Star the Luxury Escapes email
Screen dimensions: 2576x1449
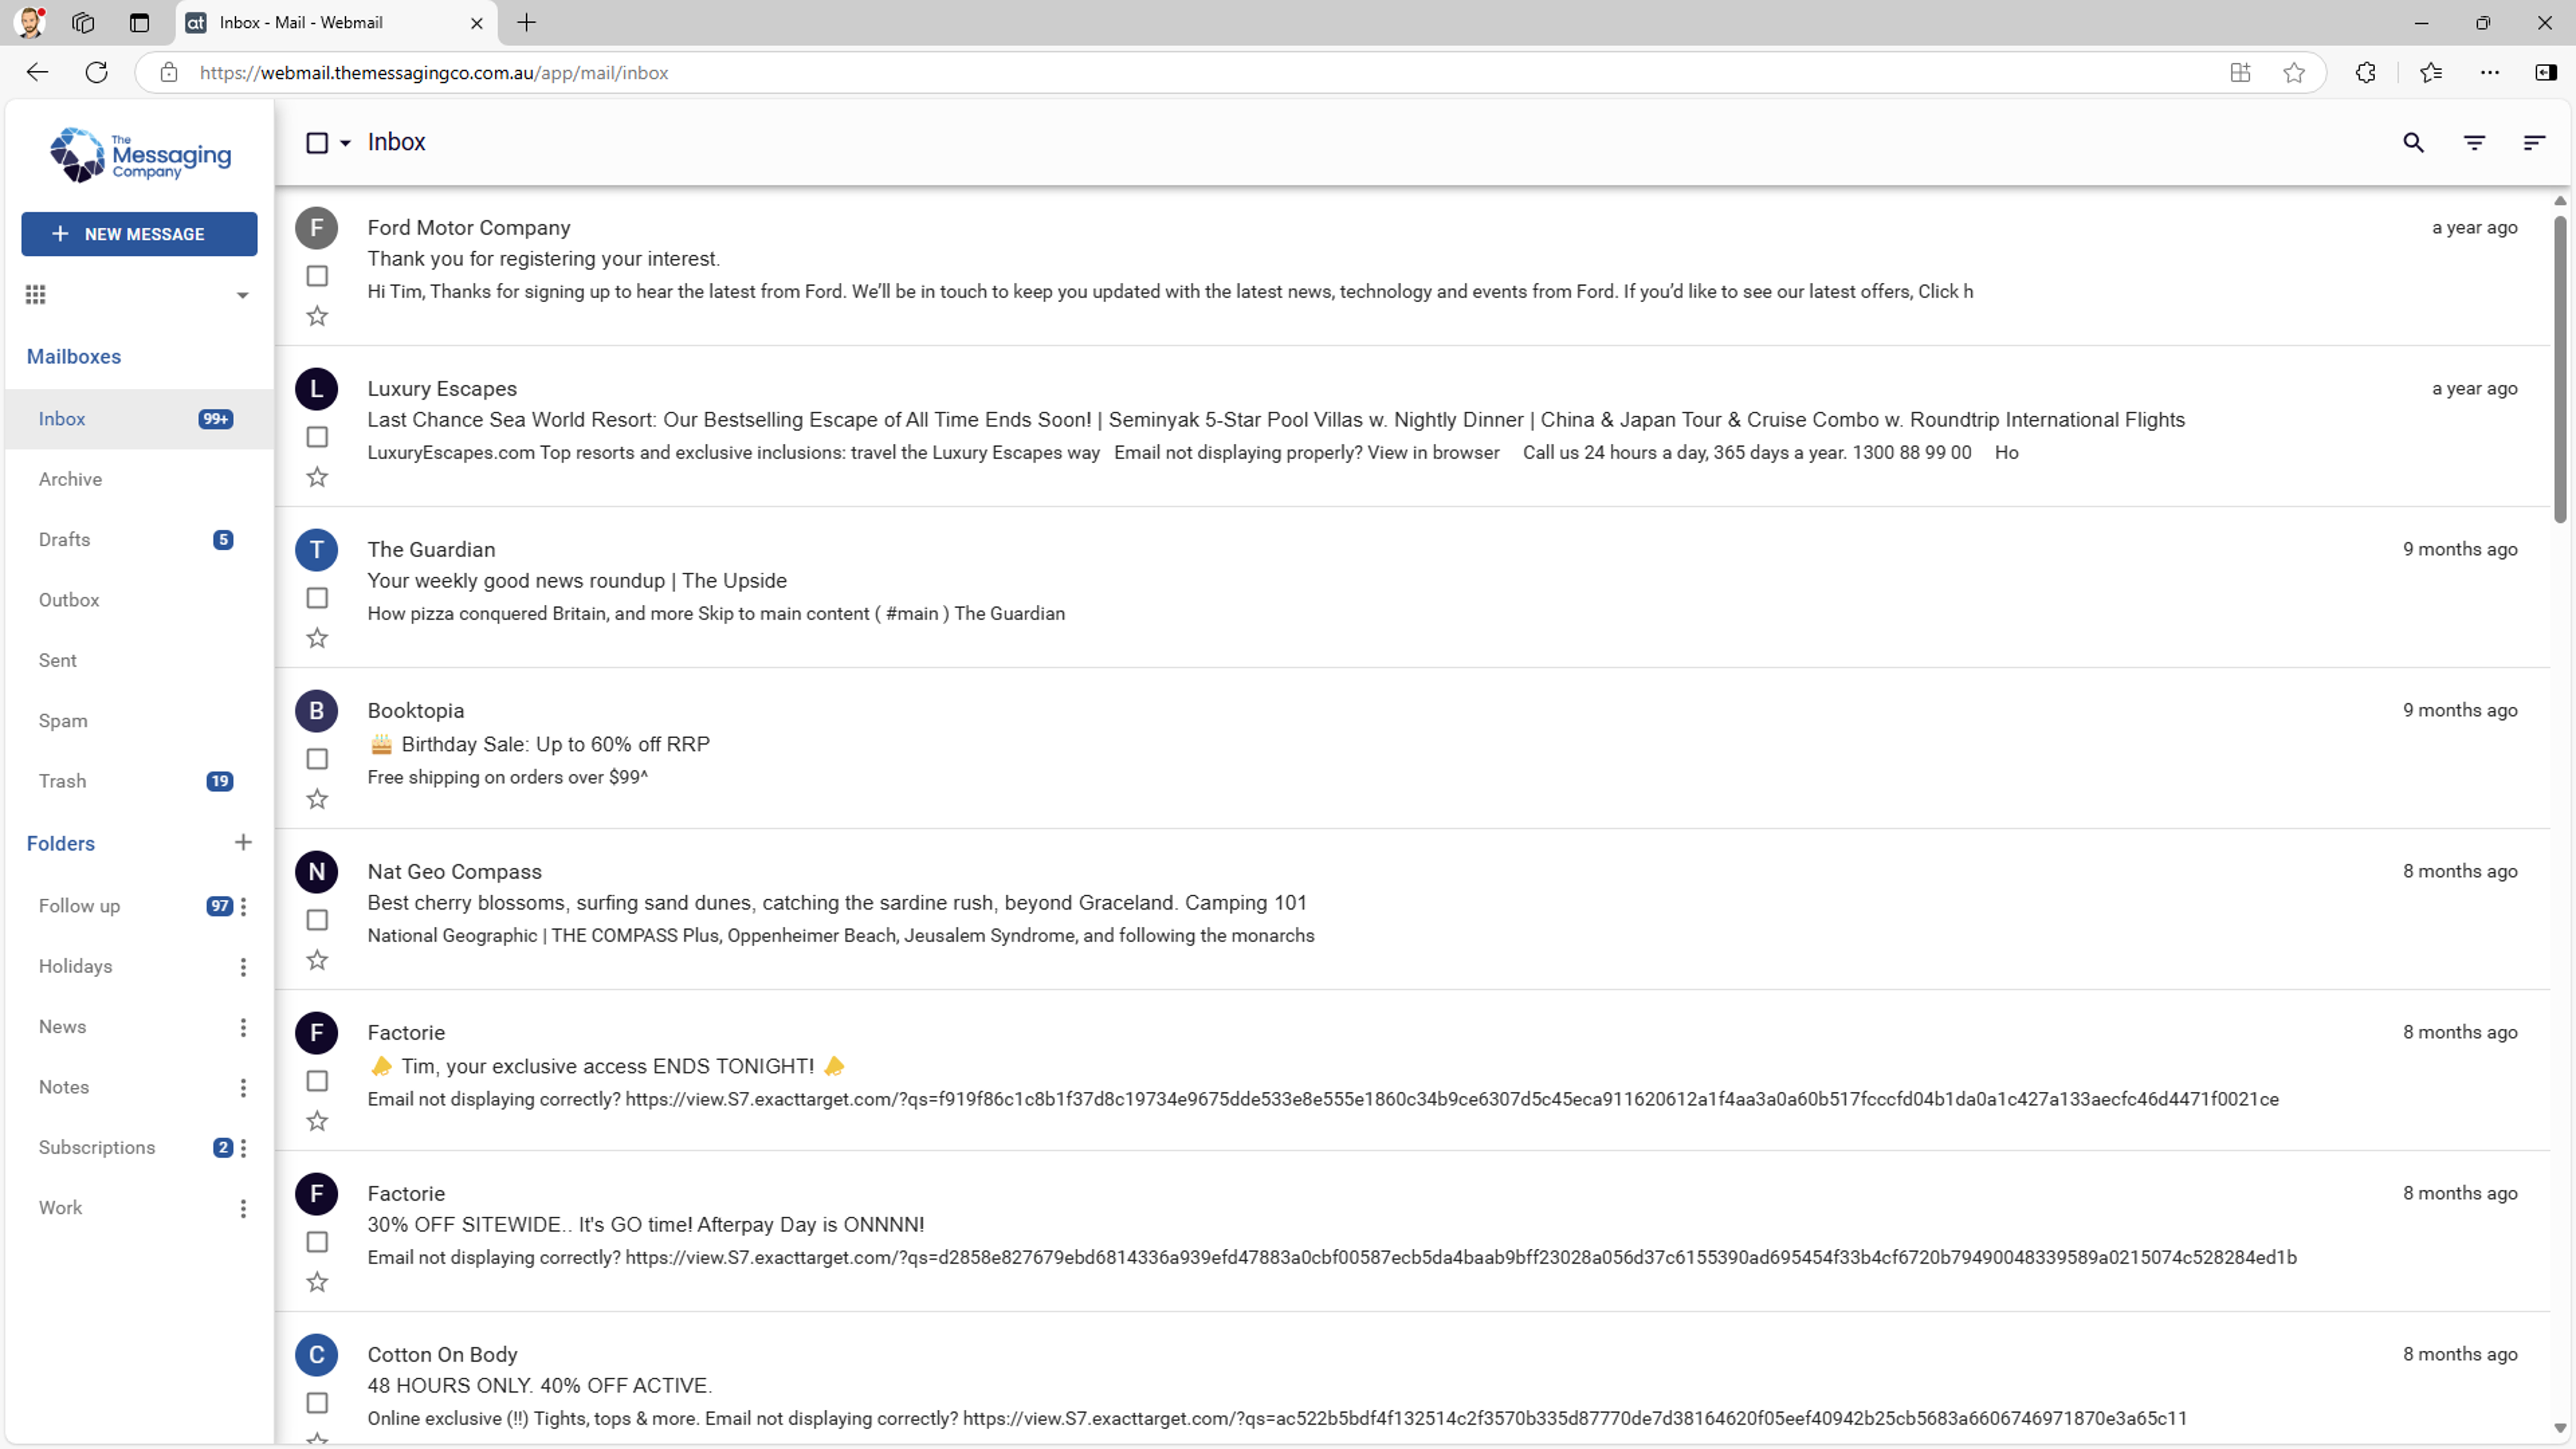point(317,477)
